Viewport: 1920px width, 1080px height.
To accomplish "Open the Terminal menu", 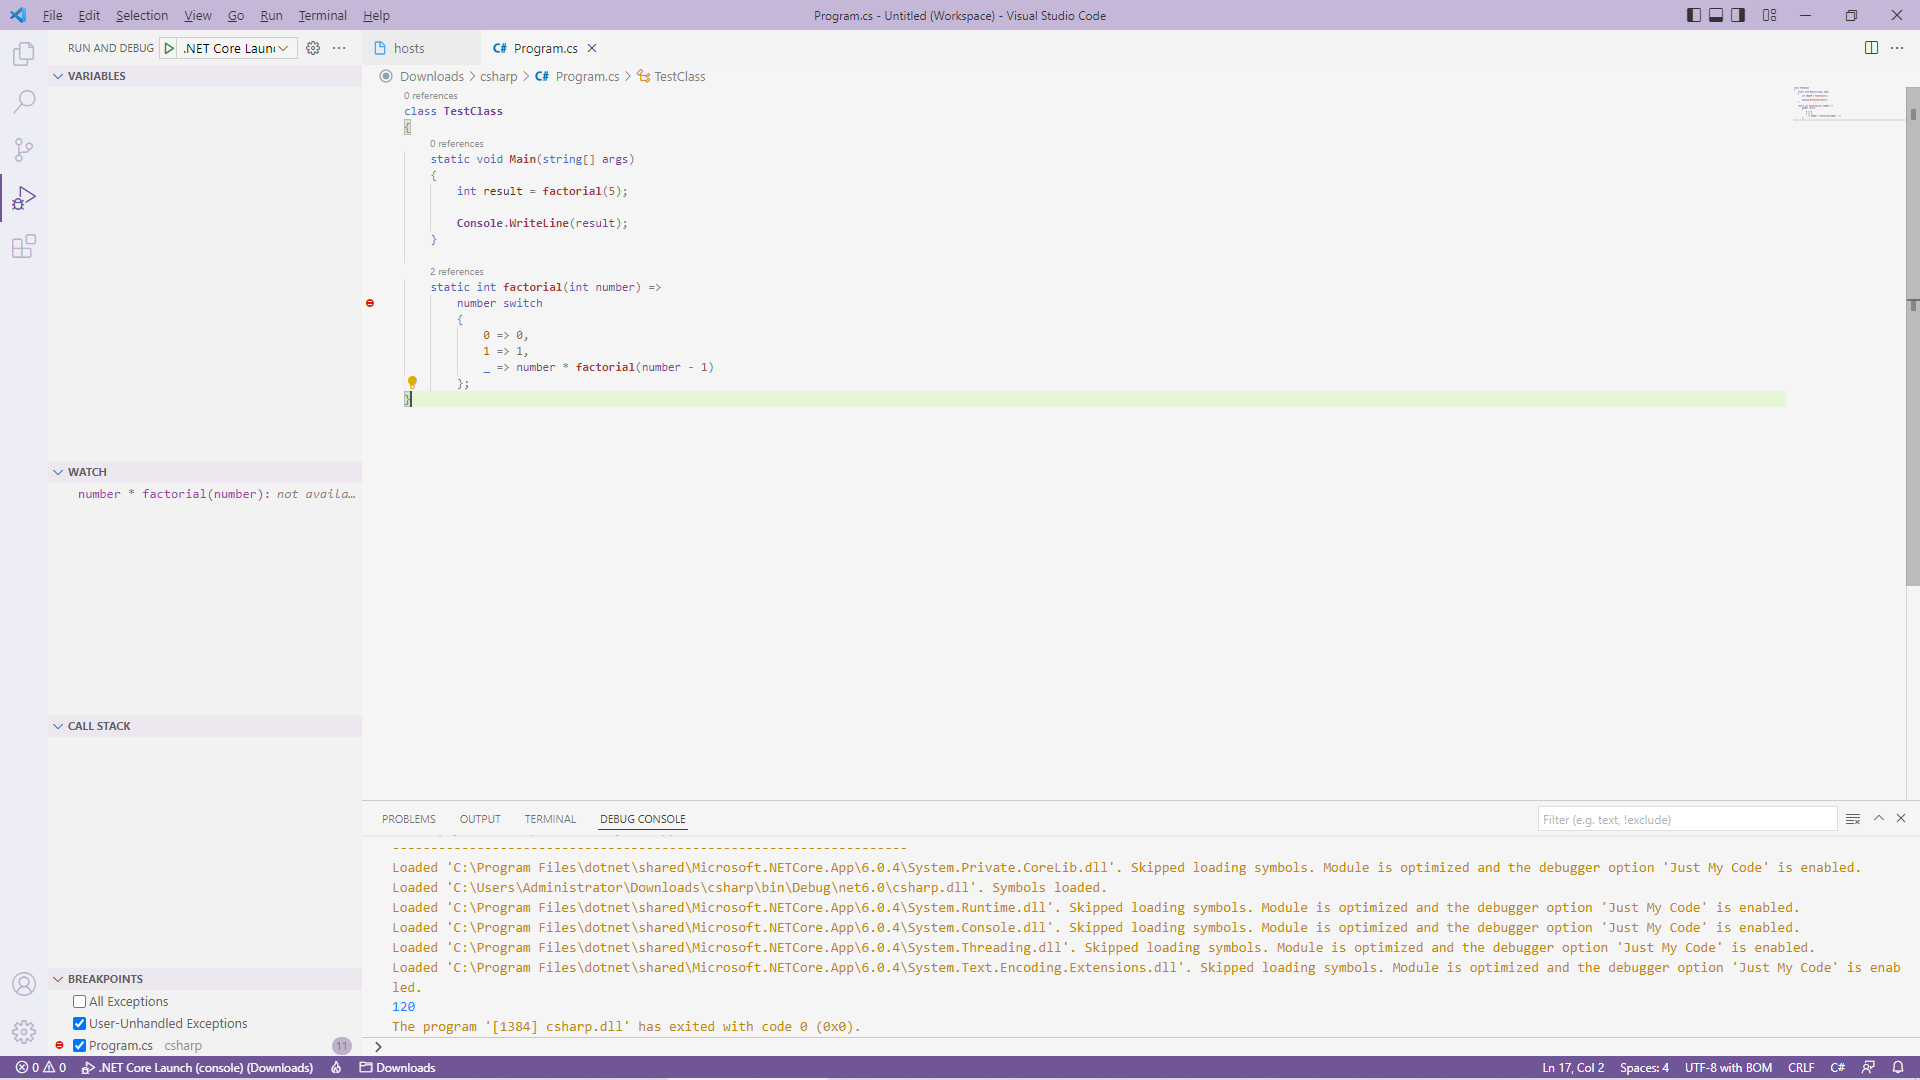I will (x=322, y=15).
